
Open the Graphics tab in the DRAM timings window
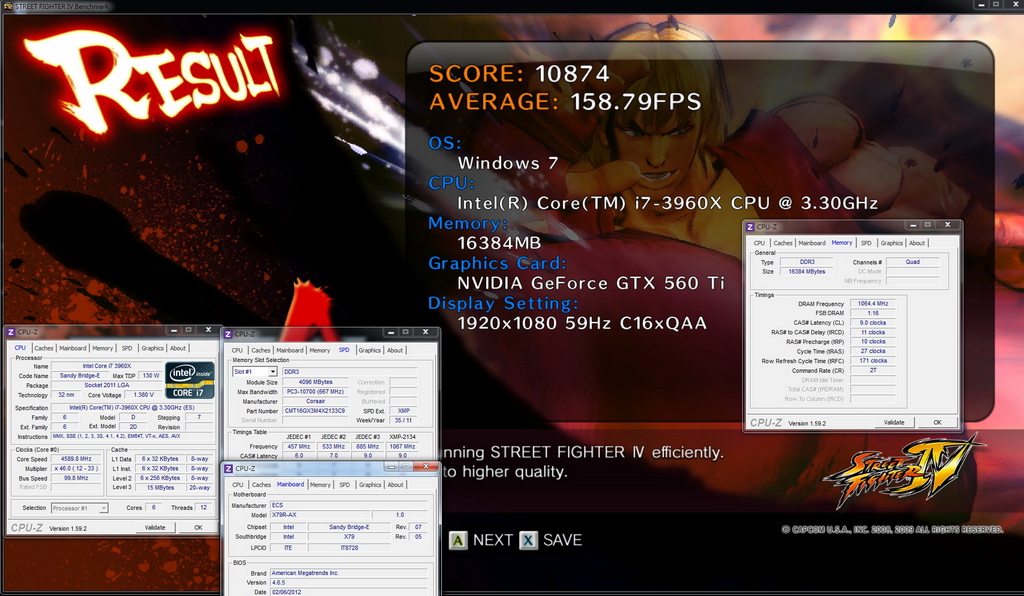pyautogui.click(x=891, y=243)
